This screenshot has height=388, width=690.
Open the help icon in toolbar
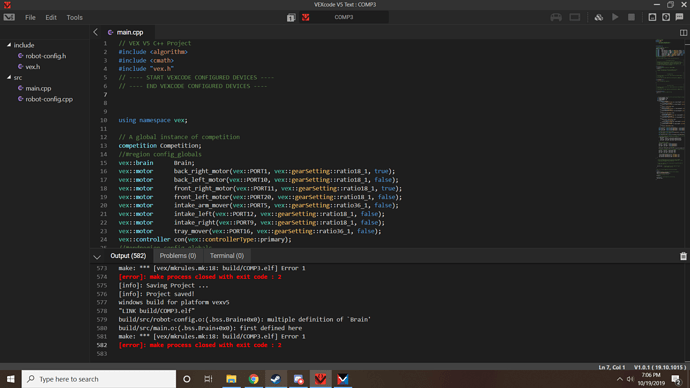666,17
